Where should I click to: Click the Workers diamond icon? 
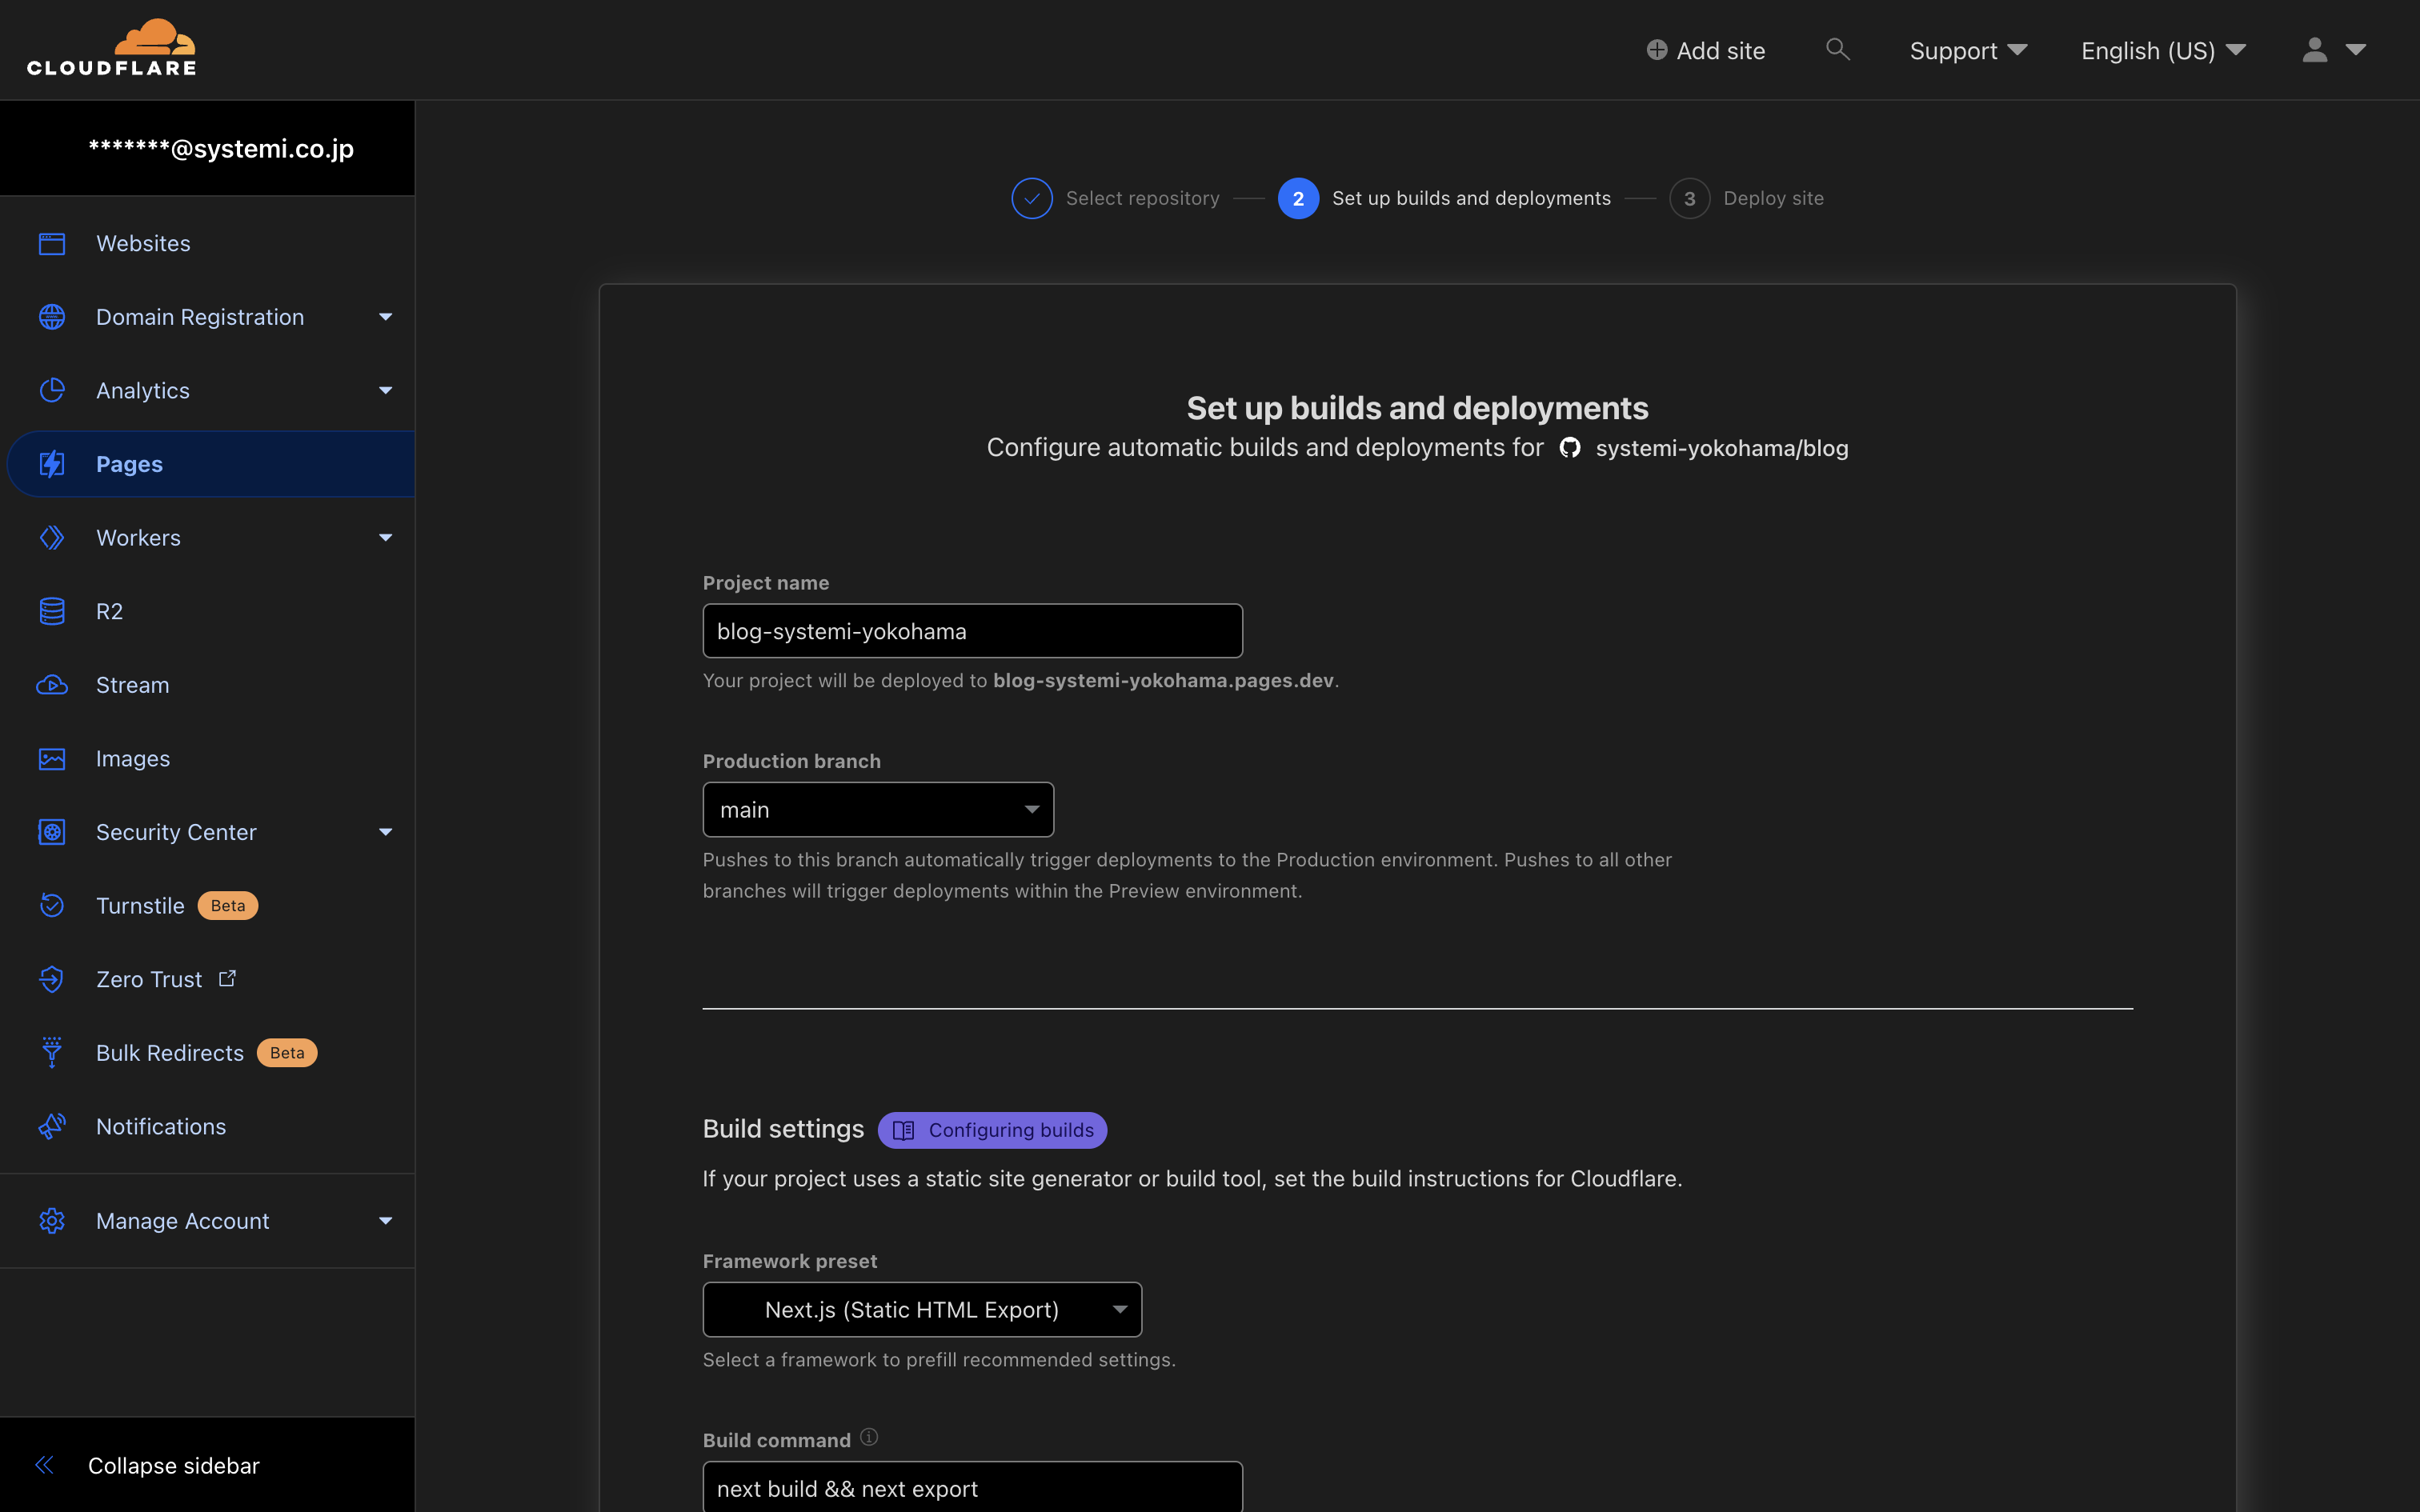[52, 538]
